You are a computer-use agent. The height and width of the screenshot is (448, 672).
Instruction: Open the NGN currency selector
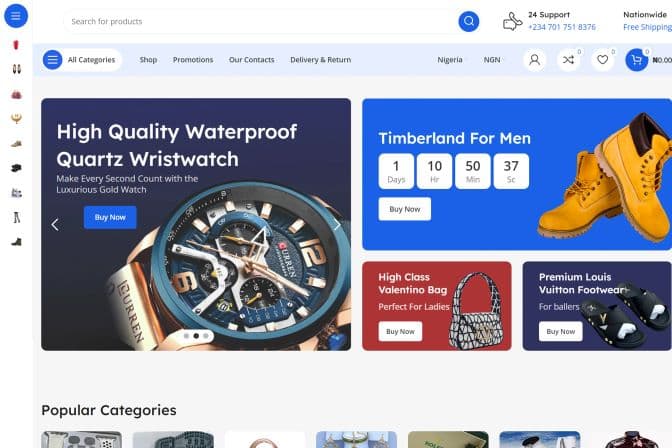click(492, 60)
